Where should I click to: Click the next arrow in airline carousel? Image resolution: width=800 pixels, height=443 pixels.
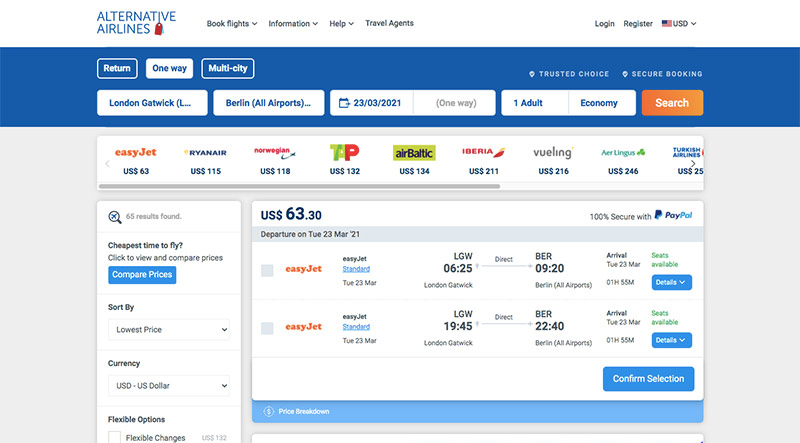[x=693, y=163]
